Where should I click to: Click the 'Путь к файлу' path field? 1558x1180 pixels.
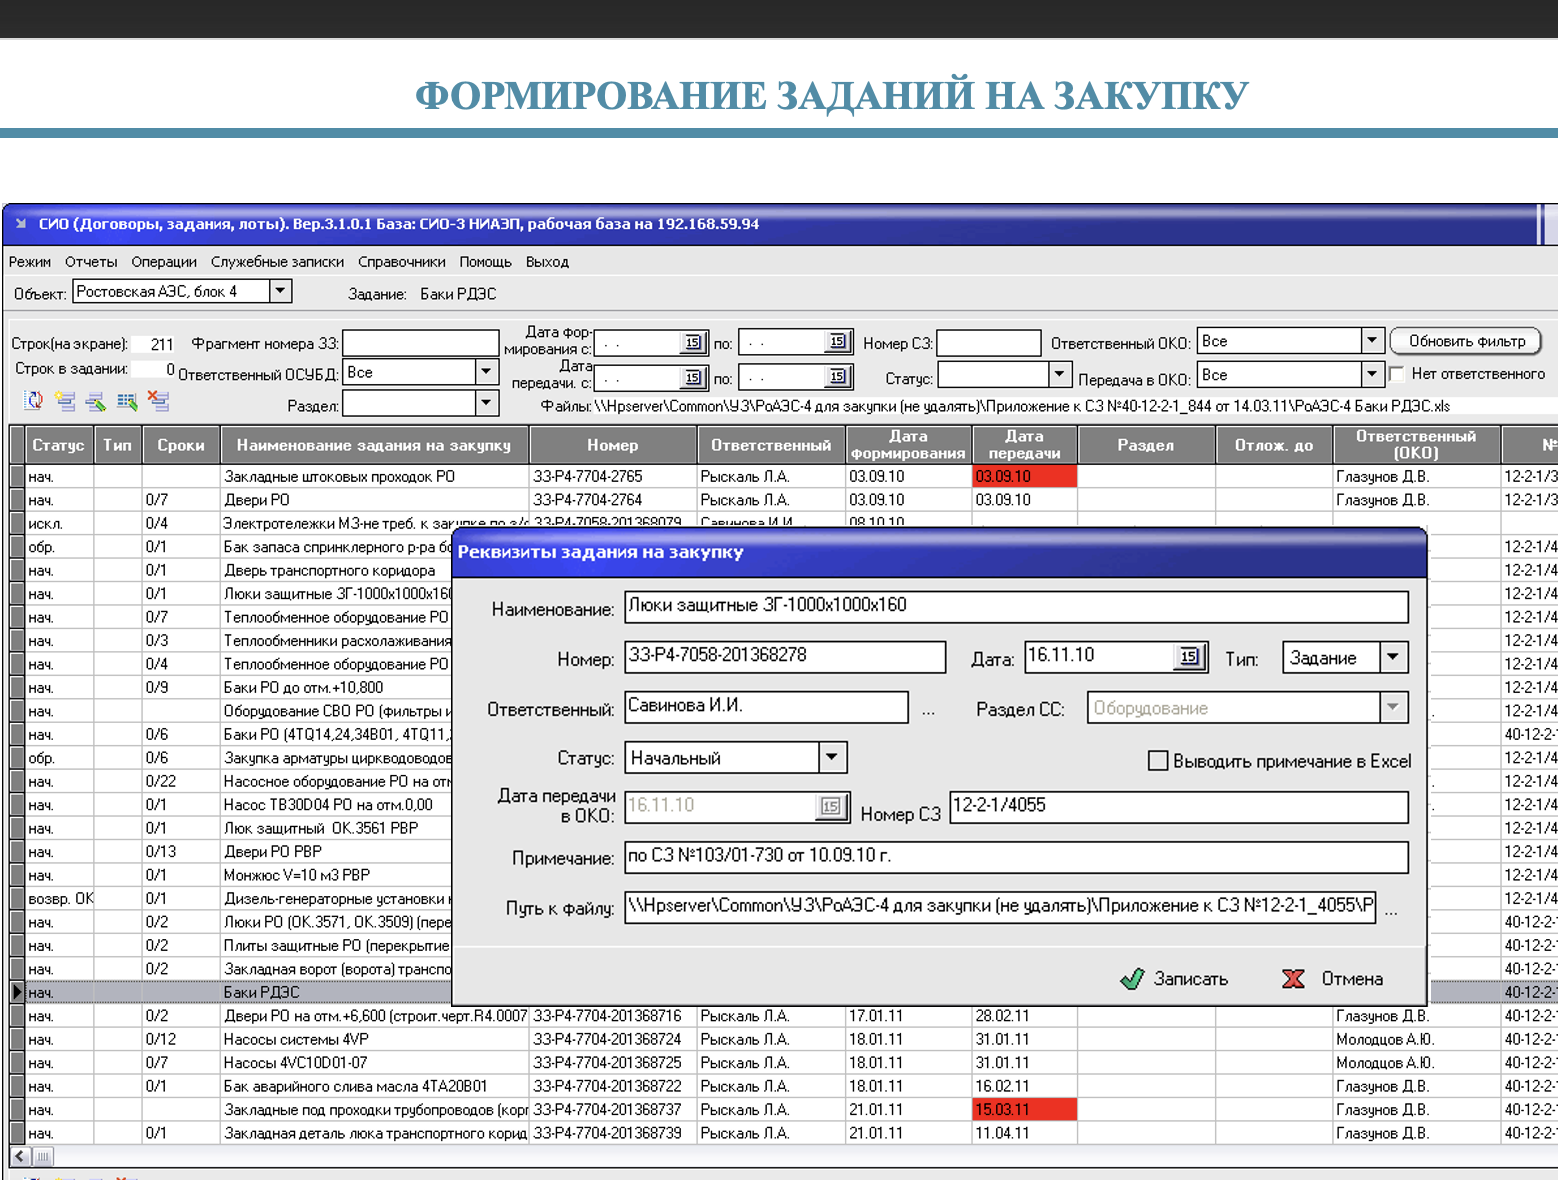pyautogui.click(x=1000, y=907)
